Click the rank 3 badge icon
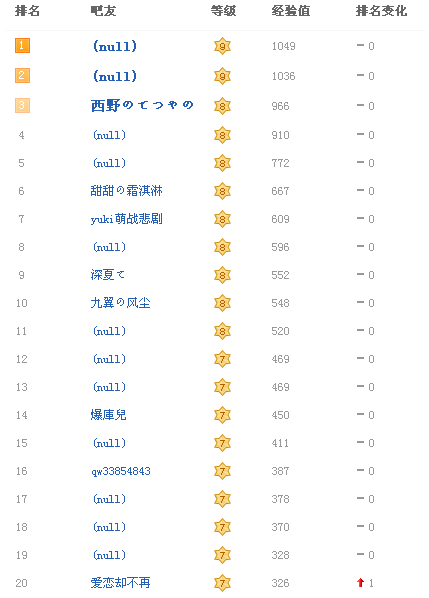429x598 pixels. (x=22, y=105)
